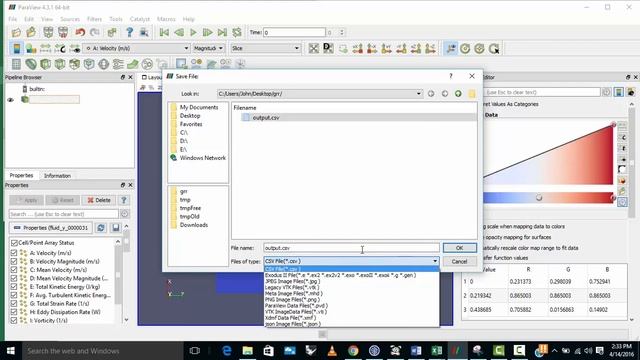
Task: Open the Look in path dropdown
Action: coord(418,94)
